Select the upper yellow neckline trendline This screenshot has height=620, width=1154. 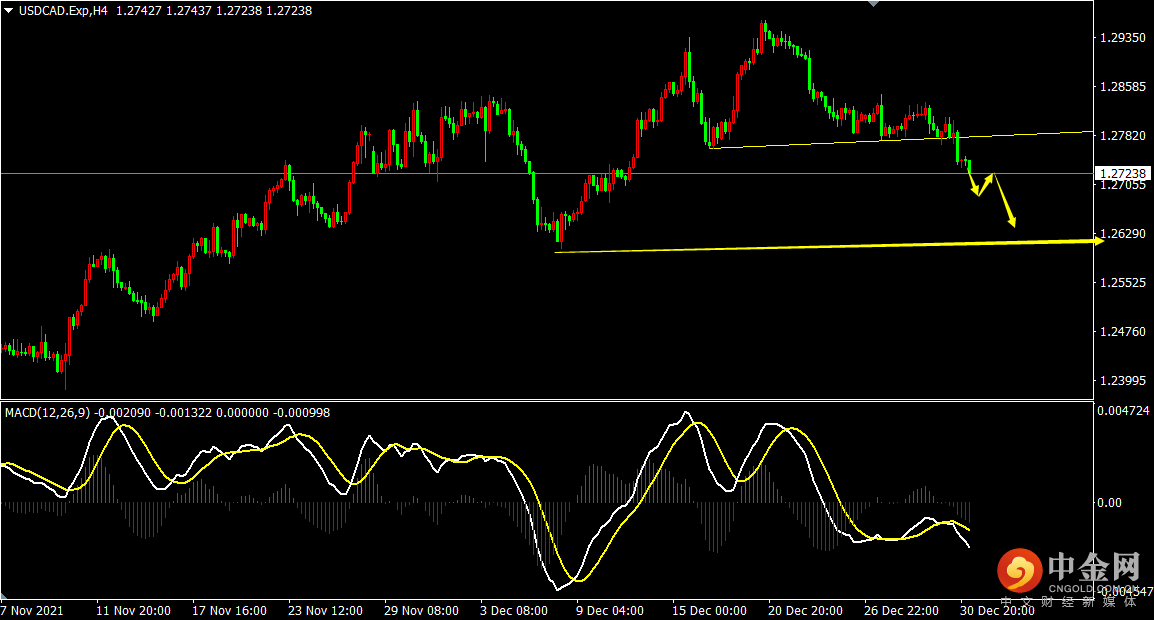point(901,139)
